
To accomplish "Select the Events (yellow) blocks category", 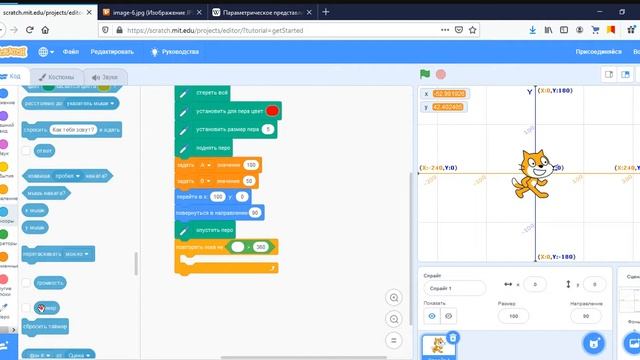I will (4, 167).
